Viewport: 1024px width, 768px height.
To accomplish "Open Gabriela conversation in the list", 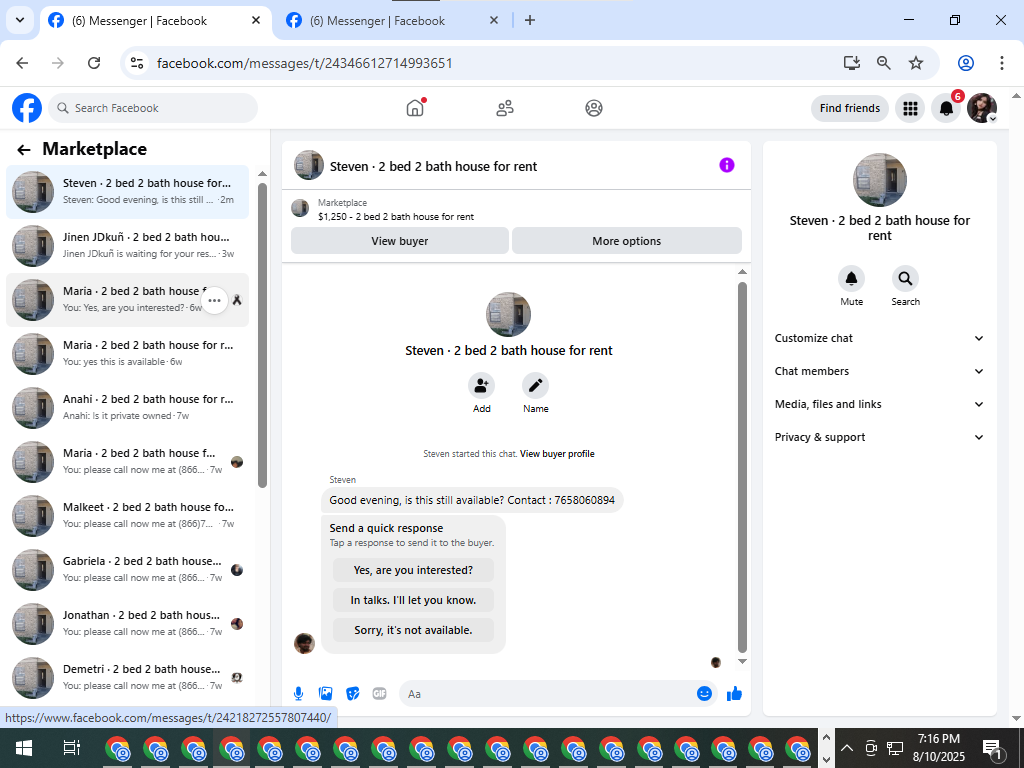I will click(x=127, y=569).
